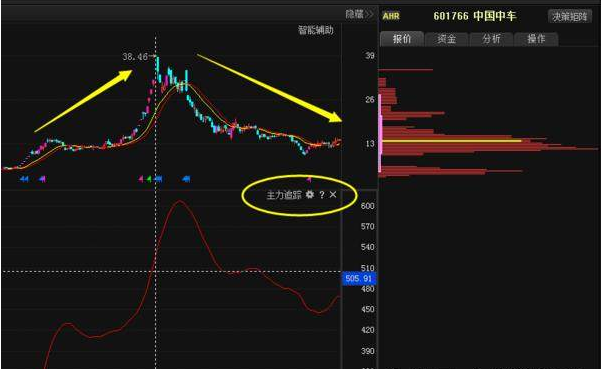
Task: Click the 决策矩阵 button
Action: [569, 17]
